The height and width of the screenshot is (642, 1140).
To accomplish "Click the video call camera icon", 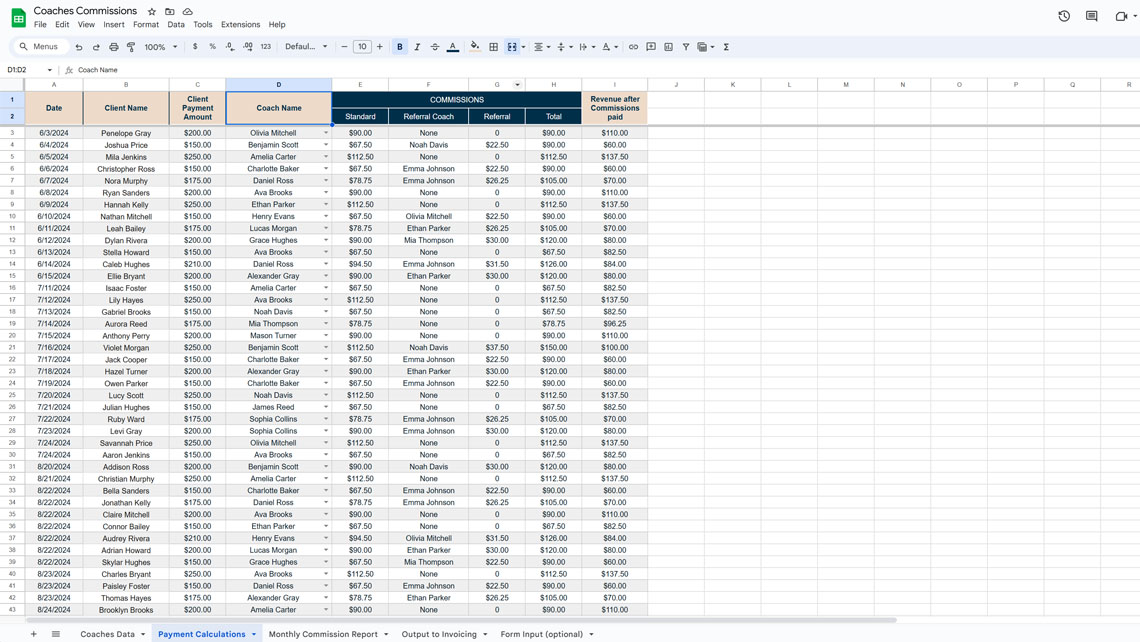I will click(1121, 16).
